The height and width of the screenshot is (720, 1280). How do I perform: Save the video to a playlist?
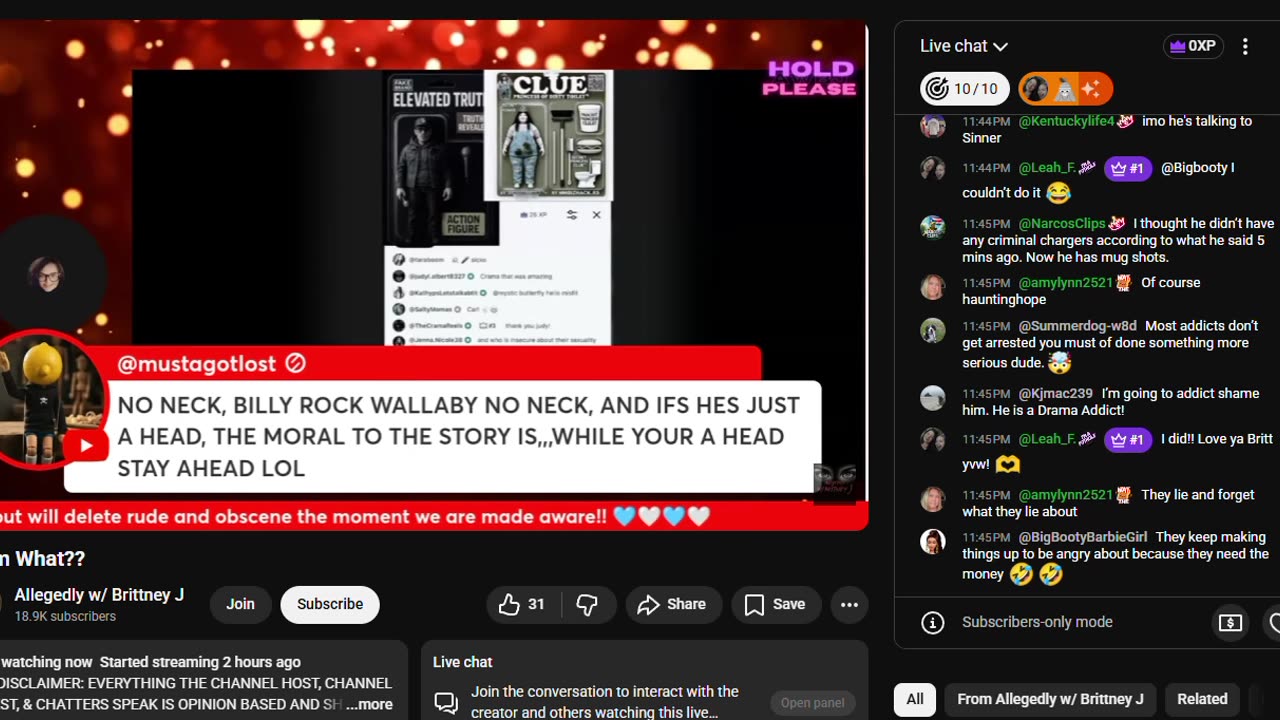775,604
